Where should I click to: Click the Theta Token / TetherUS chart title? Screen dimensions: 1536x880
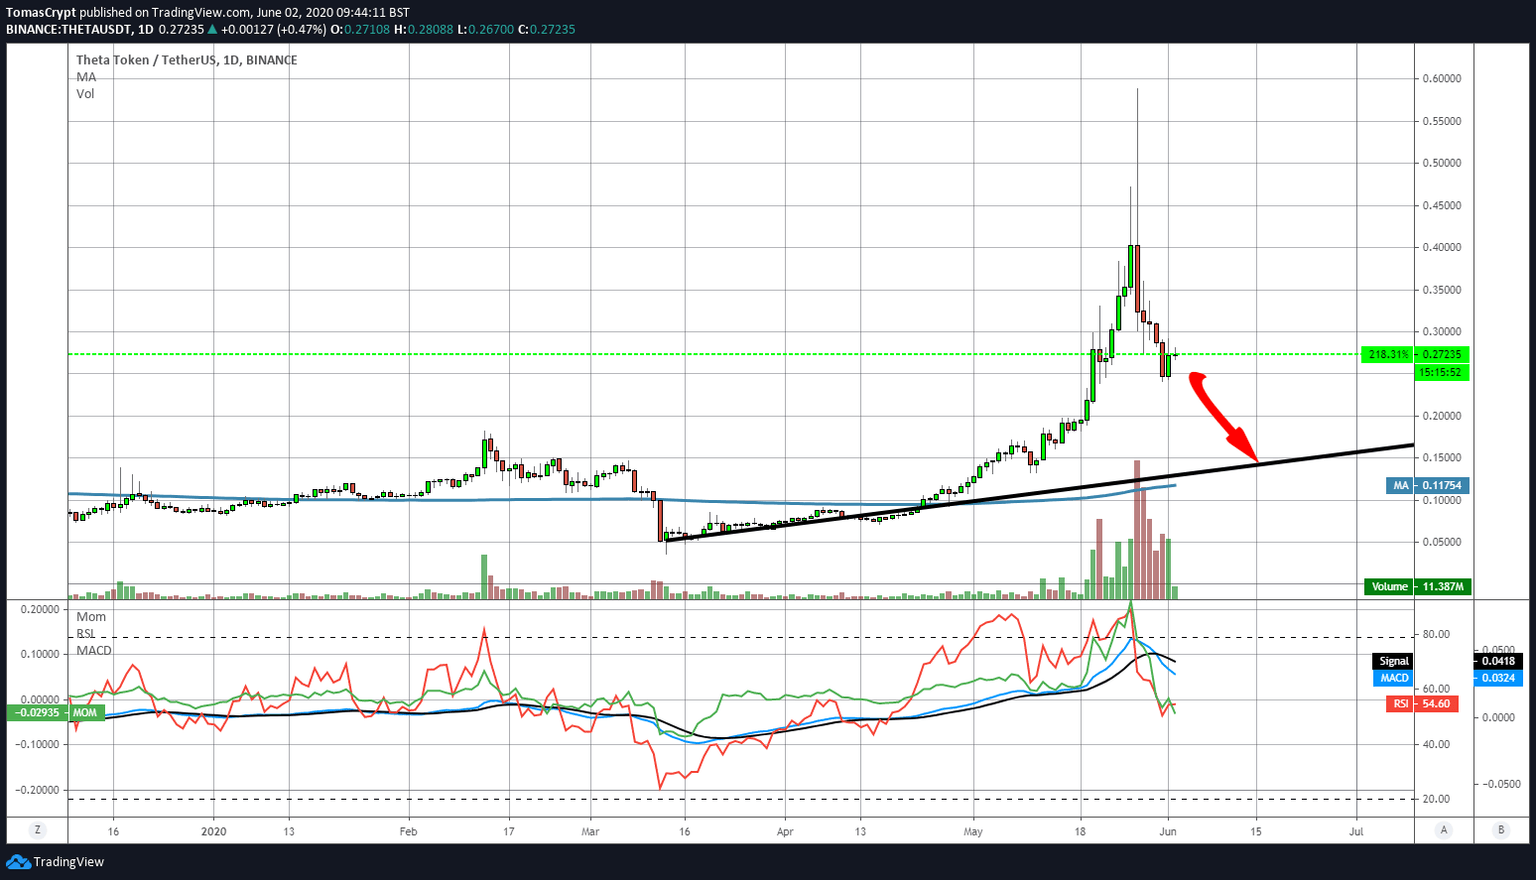point(187,60)
